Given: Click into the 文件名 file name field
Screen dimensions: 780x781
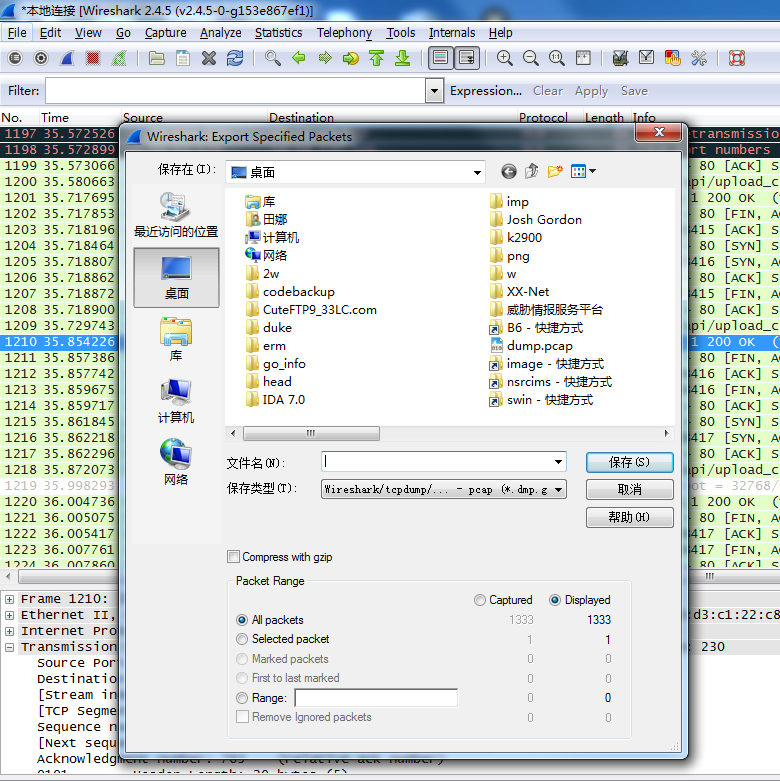Looking at the screenshot, I should pyautogui.click(x=437, y=462).
